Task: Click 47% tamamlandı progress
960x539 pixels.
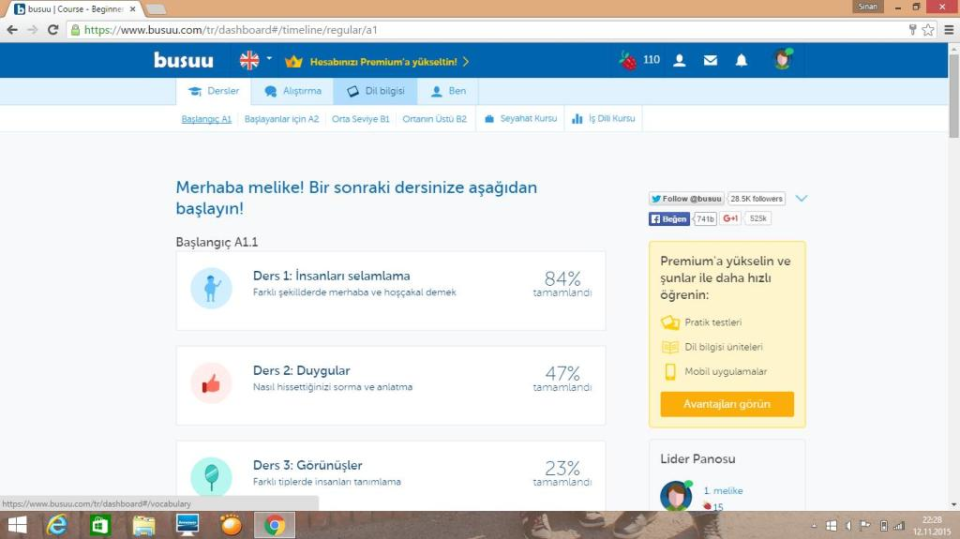Action: pyautogui.click(x=562, y=379)
